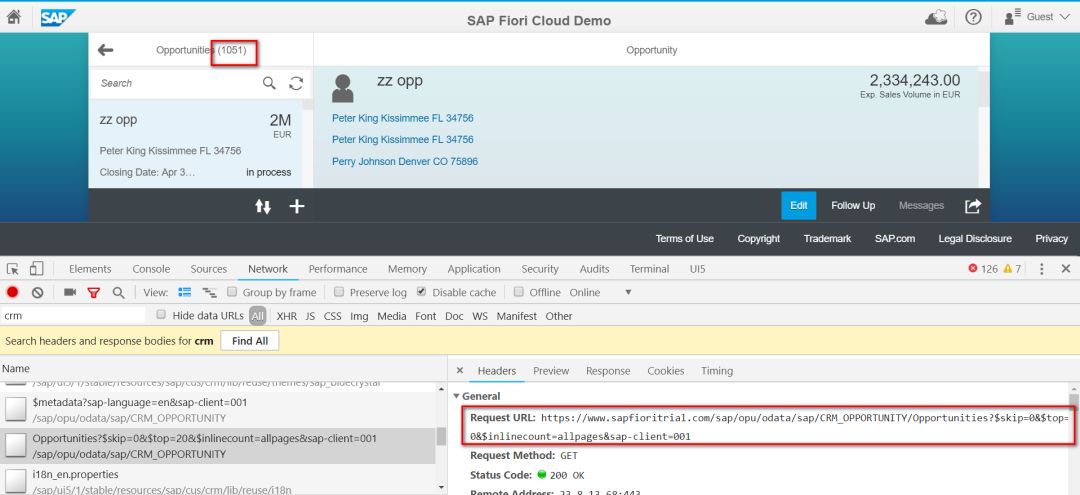
Task: Select the zz opp list item
Action: (196, 144)
